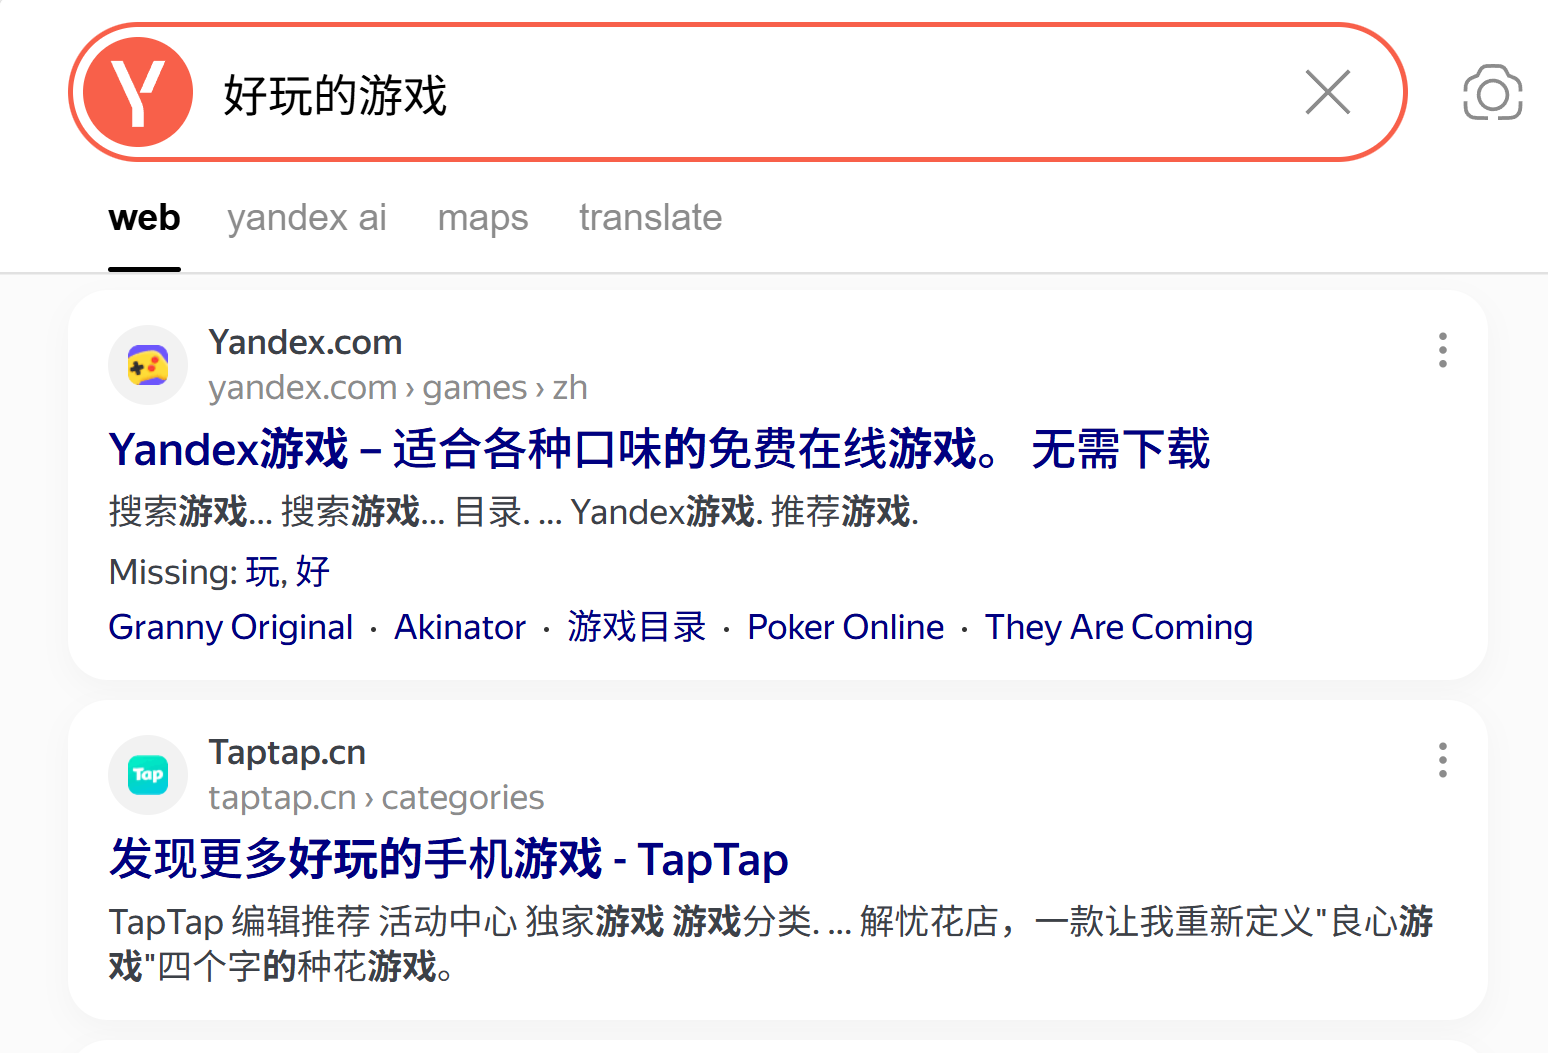Open the Granny Original sitelink
The height and width of the screenshot is (1053, 1548).
click(231, 627)
